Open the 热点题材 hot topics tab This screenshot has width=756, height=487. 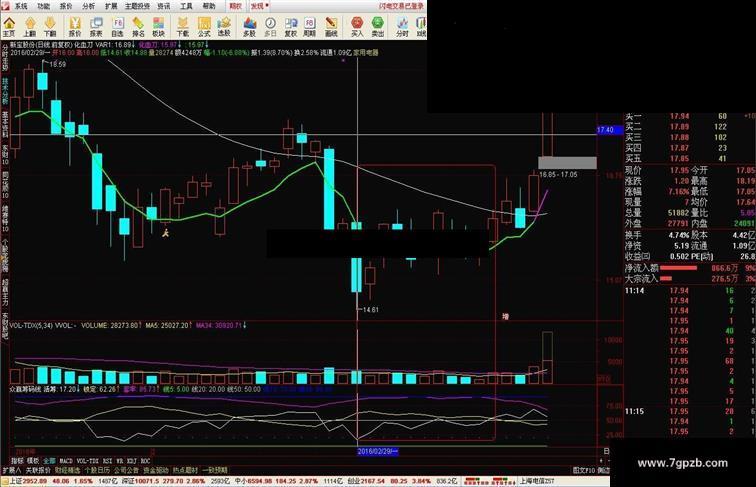[185, 470]
